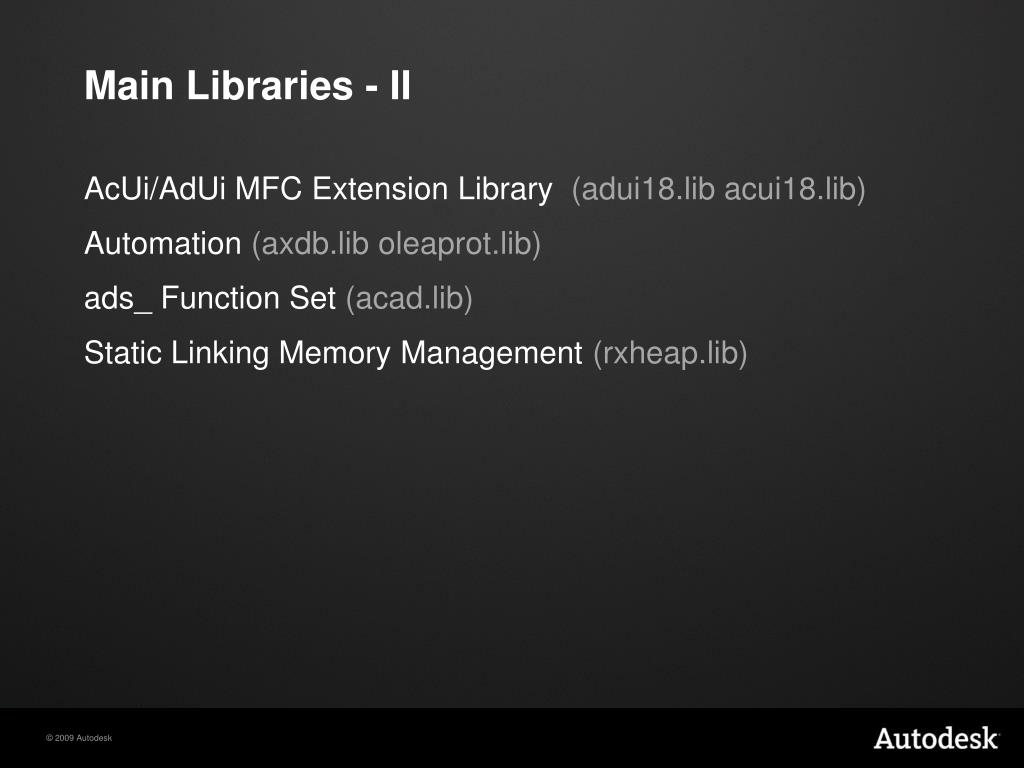This screenshot has height=768, width=1024.
Task: Click the word Libraries in the title
Action: tap(270, 85)
